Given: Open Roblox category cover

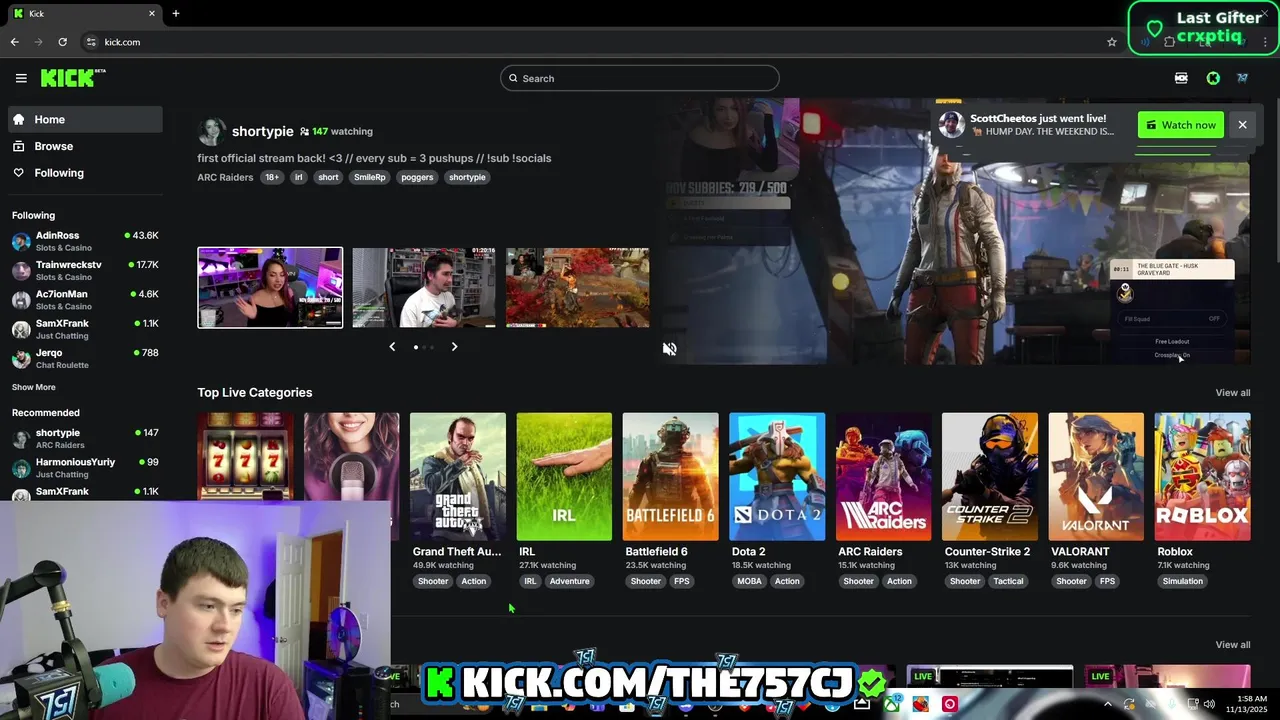Looking at the screenshot, I should pyautogui.click(x=1203, y=477).
